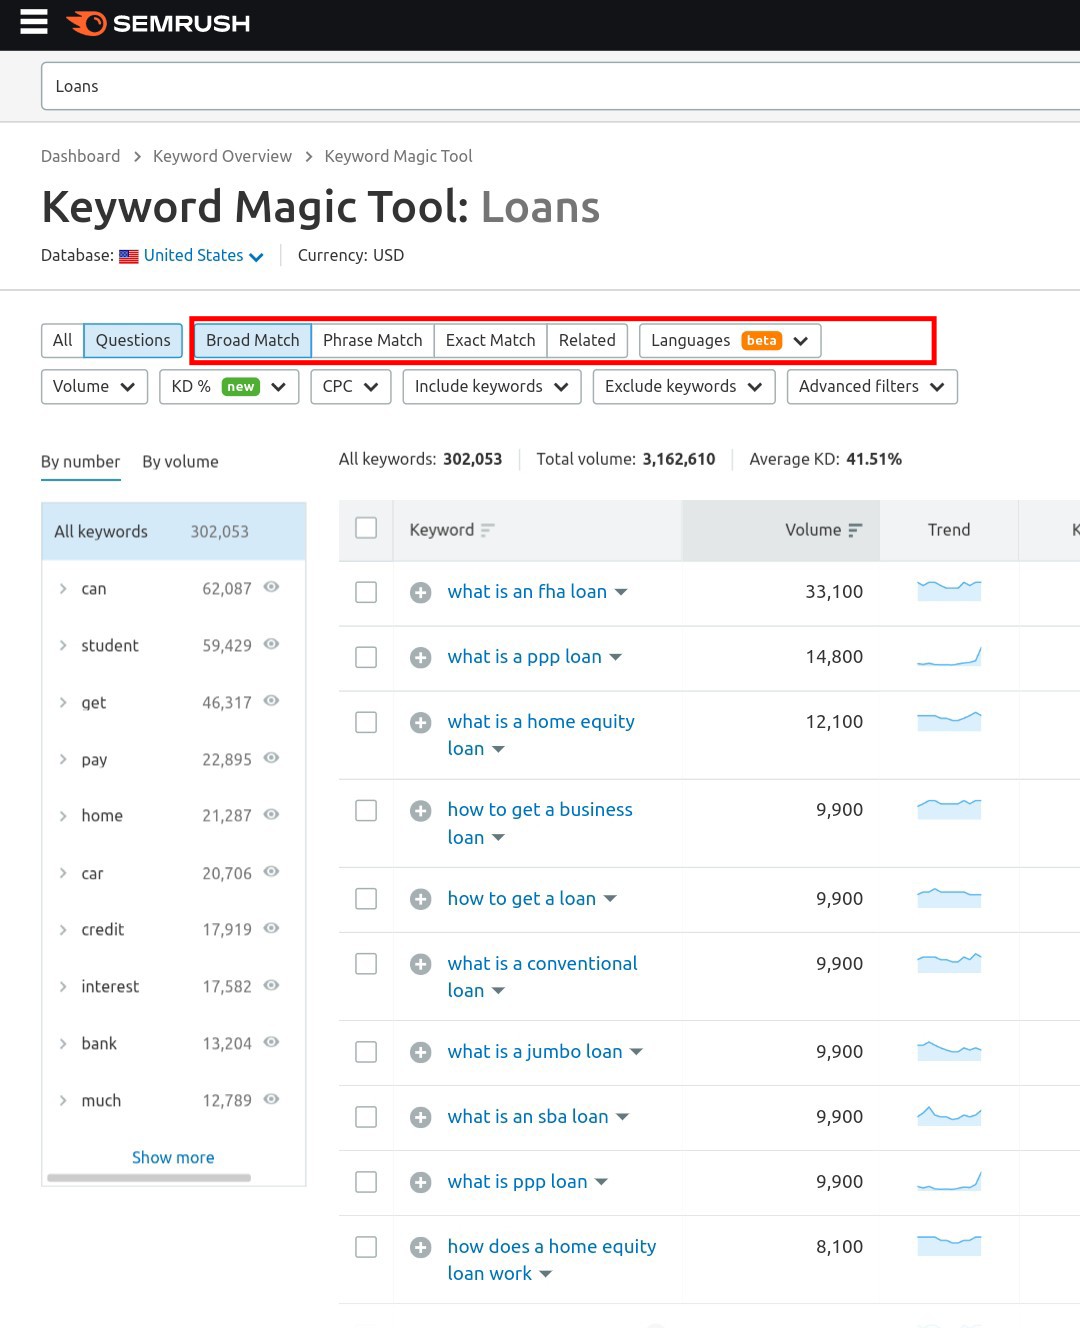
Task: Expand the 'credit' keyword group
Action: tap(63, 930)
